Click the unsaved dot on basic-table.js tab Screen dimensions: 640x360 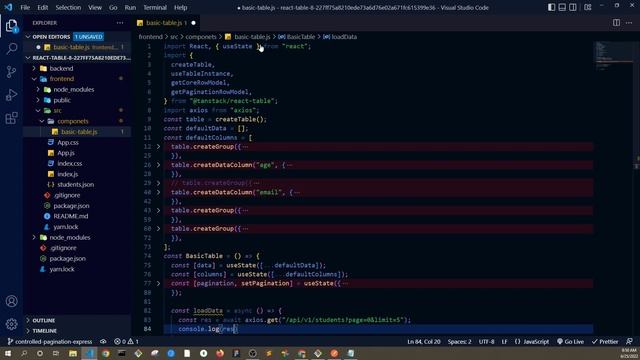pyautogui.click(x=193, y=23)
